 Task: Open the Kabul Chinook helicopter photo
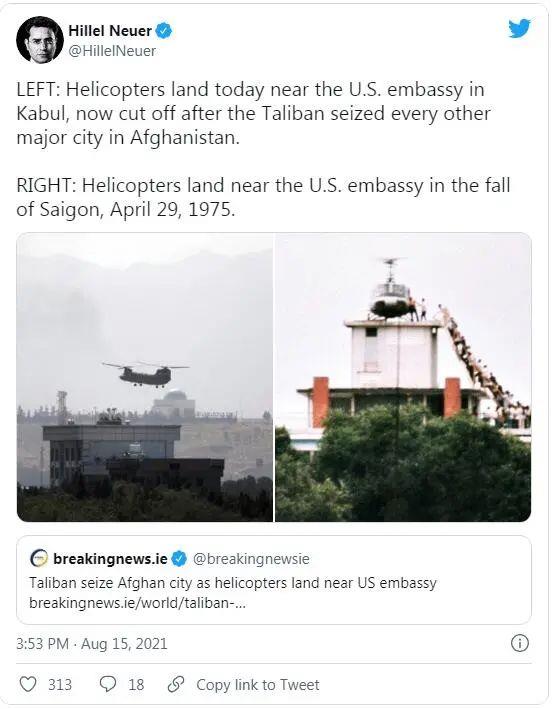(145, 377)
